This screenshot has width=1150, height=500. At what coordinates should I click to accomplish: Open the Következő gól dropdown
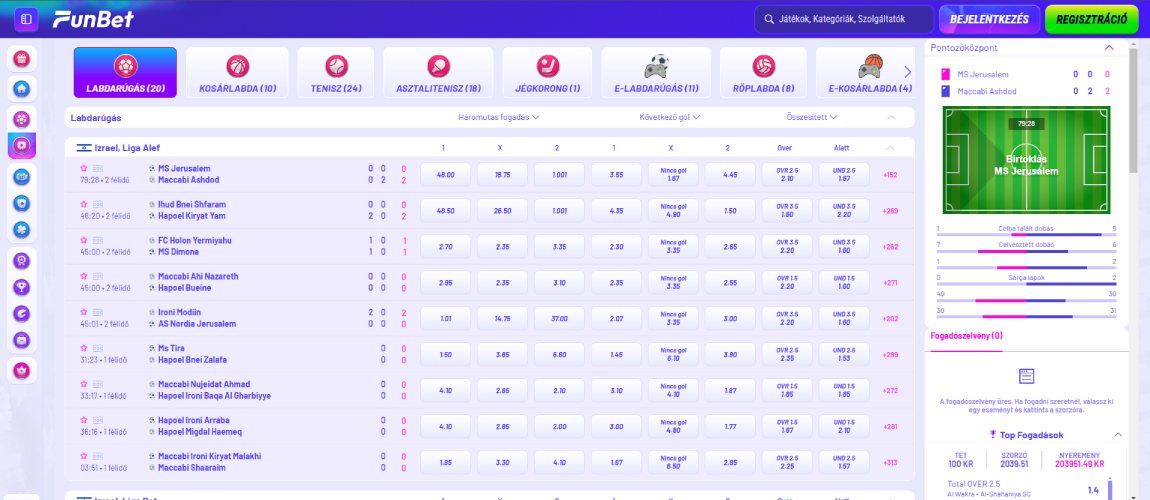pos(670,117)
